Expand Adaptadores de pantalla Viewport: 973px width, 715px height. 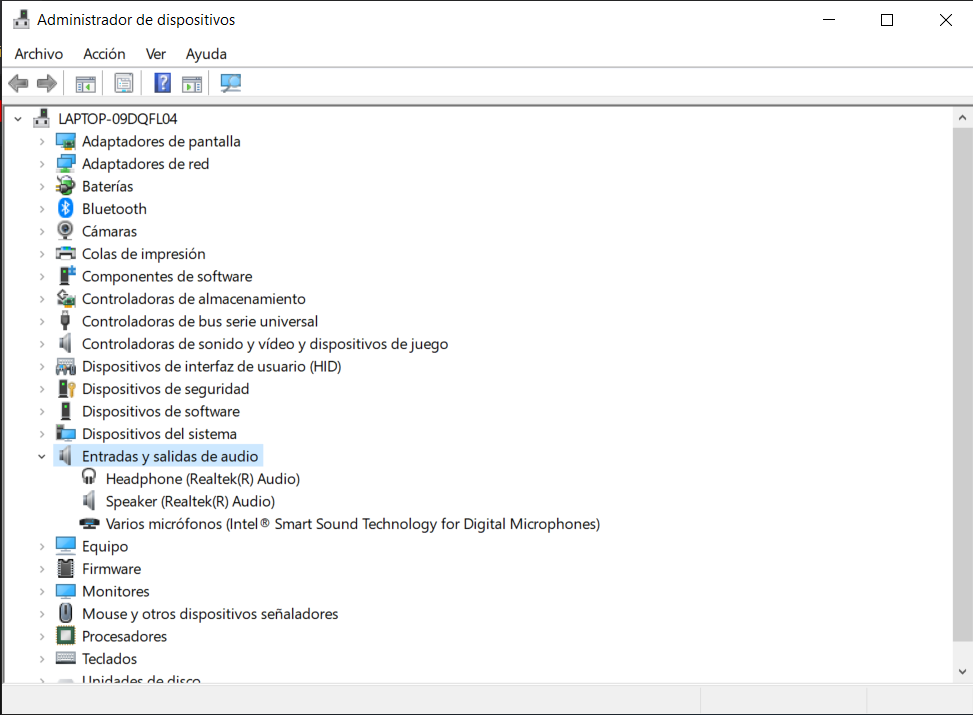pyautogui.click(x=42, y=142)
